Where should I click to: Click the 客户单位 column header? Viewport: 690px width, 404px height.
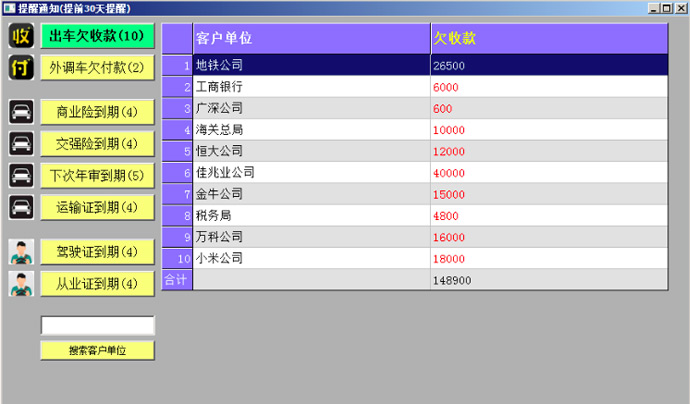click(x=312, y=38)
